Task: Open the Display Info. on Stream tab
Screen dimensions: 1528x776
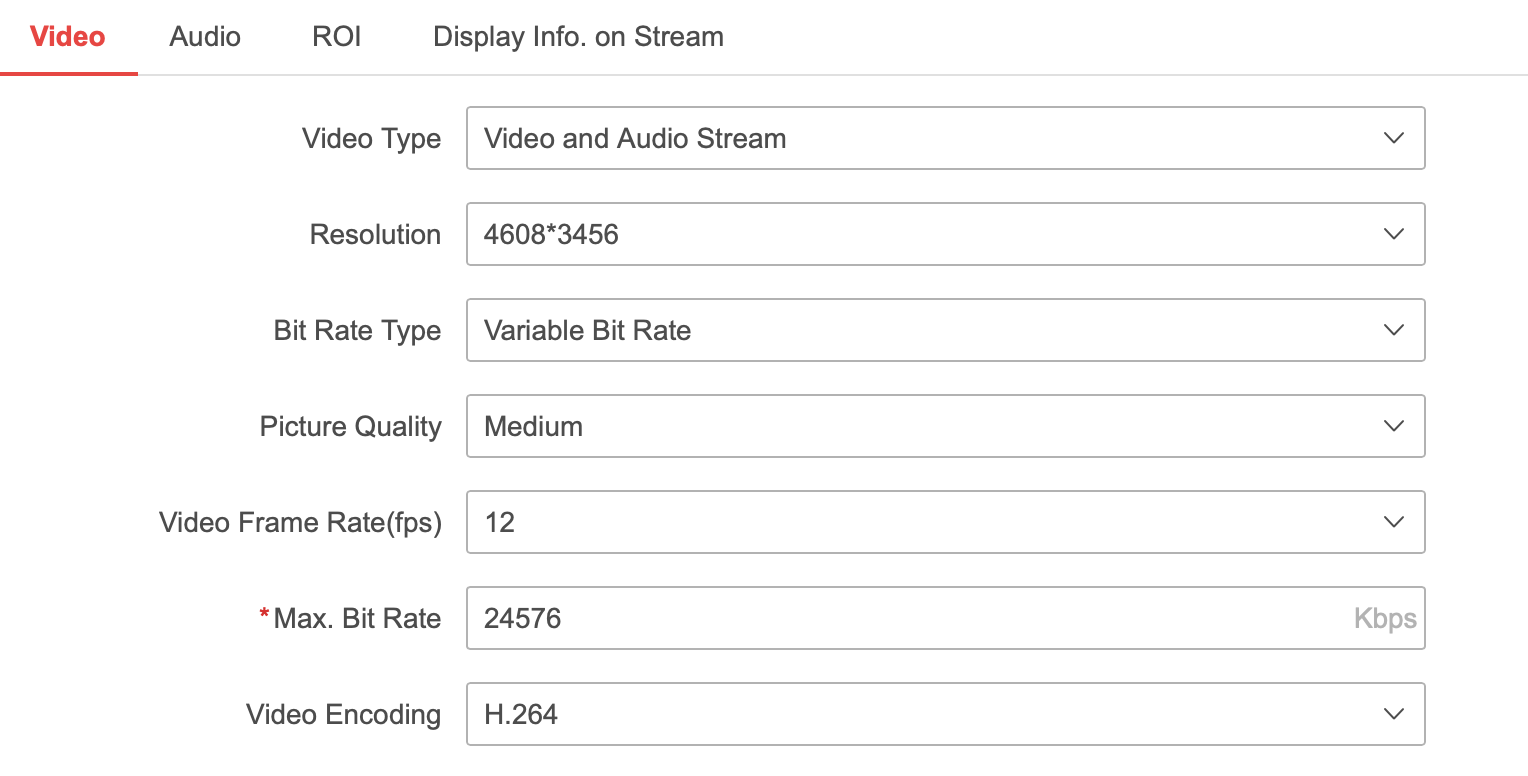Action: click(x=578, y=36)
